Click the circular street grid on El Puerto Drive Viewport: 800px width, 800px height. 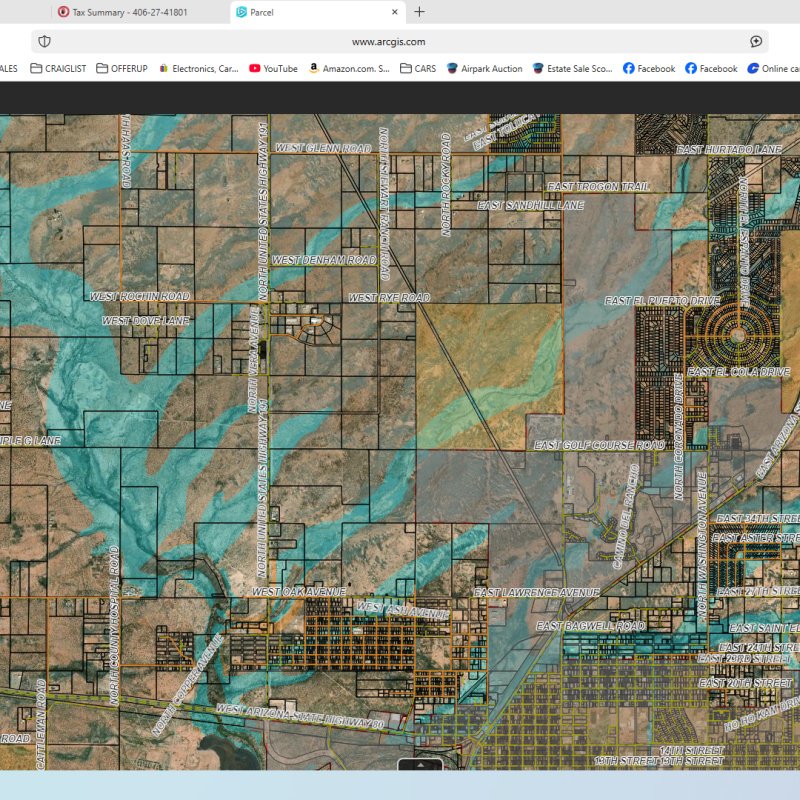(737, 335)
